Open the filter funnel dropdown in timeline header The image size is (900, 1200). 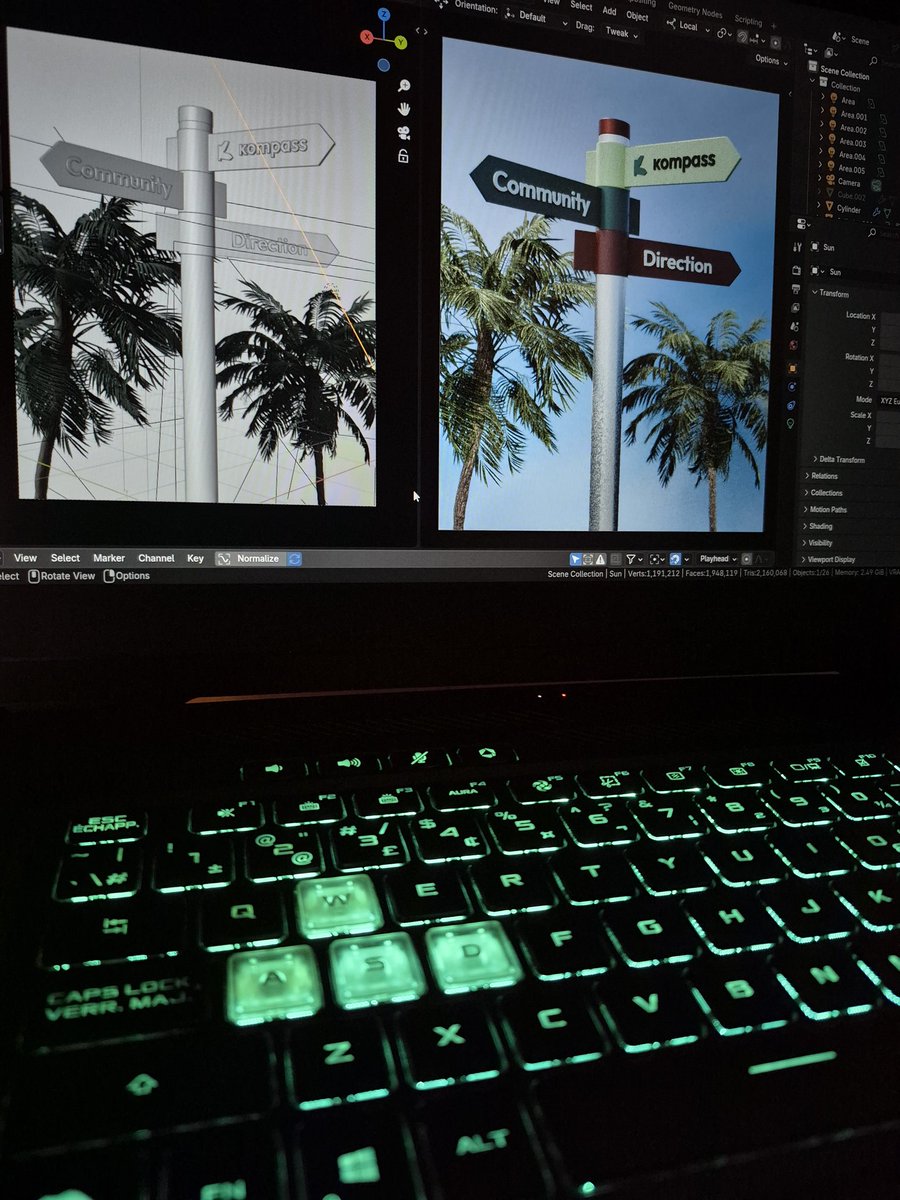[x=634, y=559]
